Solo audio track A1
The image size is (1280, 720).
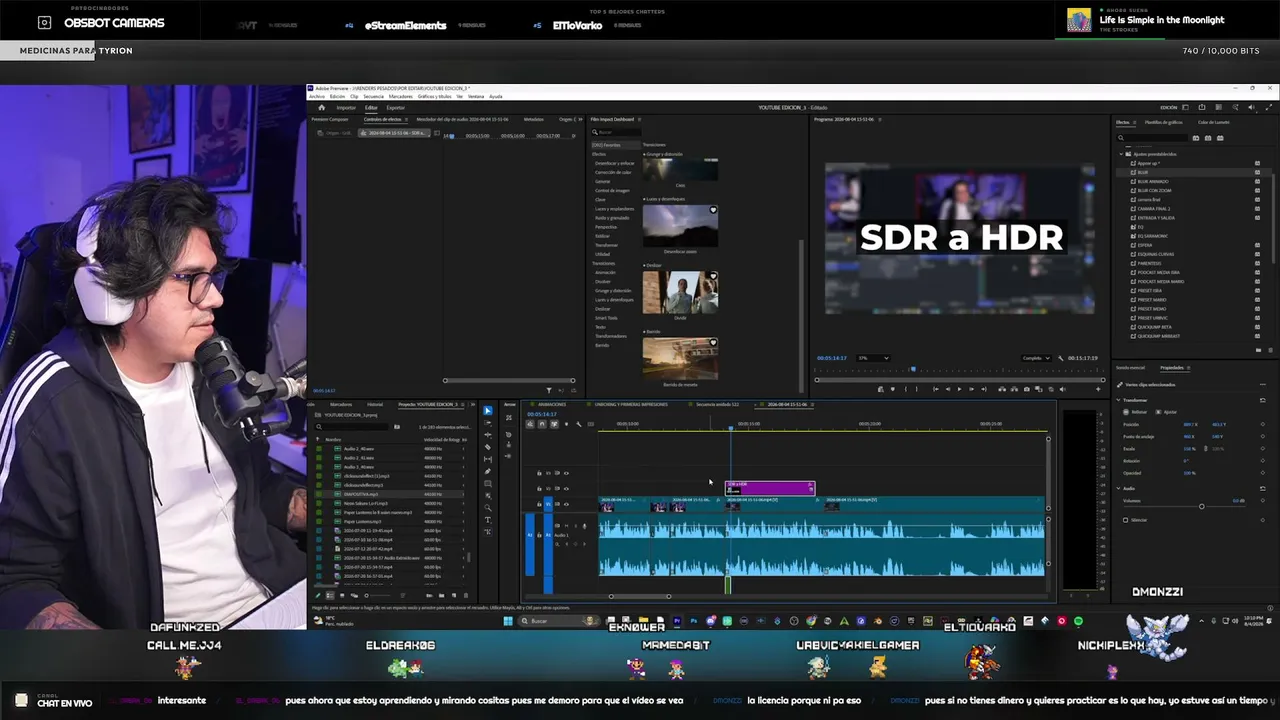tap(576, 525)
